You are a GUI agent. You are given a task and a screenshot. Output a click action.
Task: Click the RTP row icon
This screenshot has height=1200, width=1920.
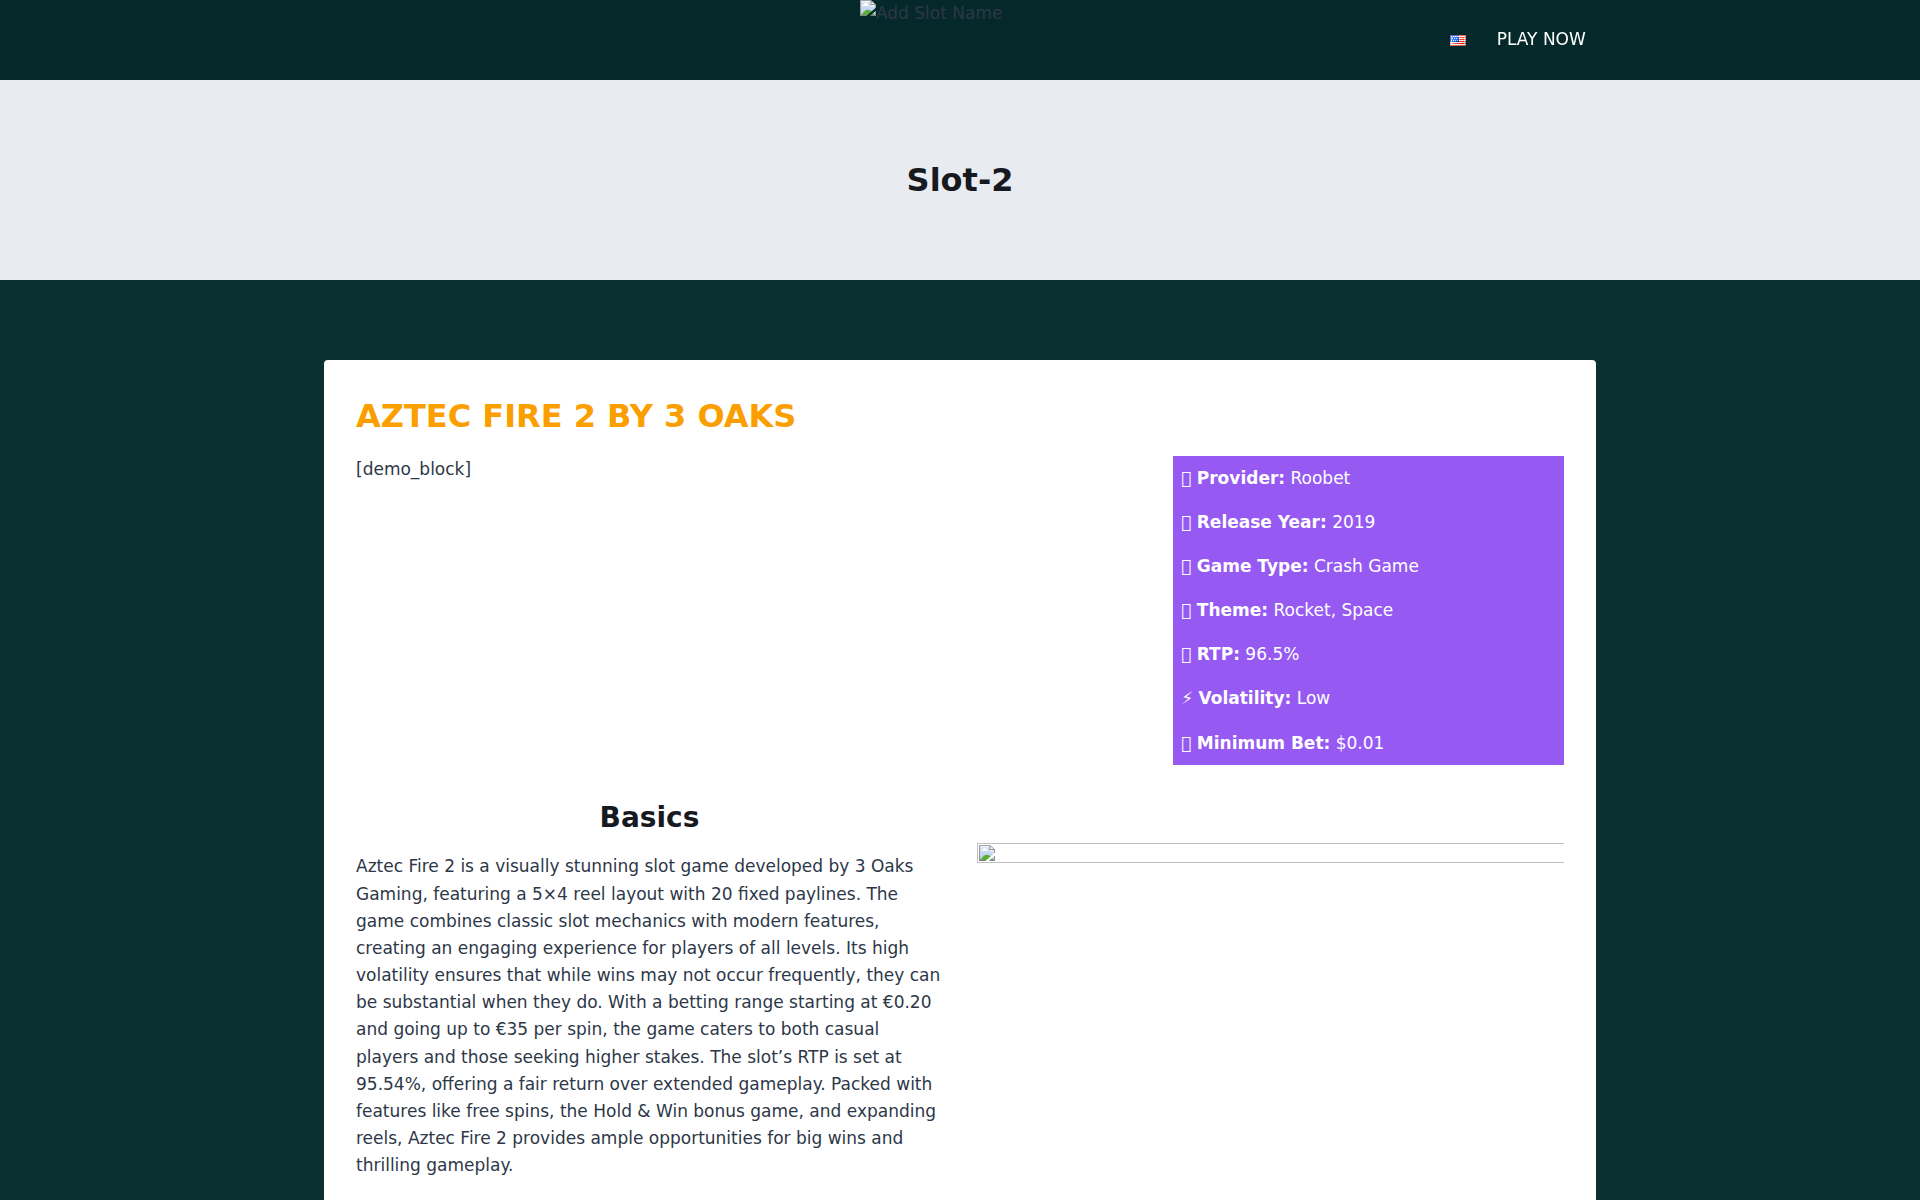click(1186, 655)
